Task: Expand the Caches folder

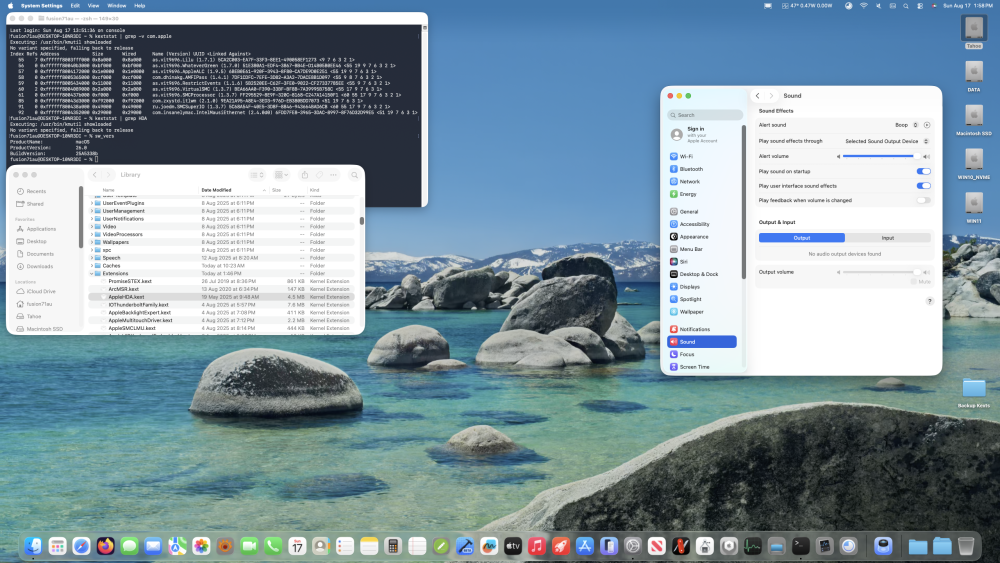Action: [x=92, y=266]
